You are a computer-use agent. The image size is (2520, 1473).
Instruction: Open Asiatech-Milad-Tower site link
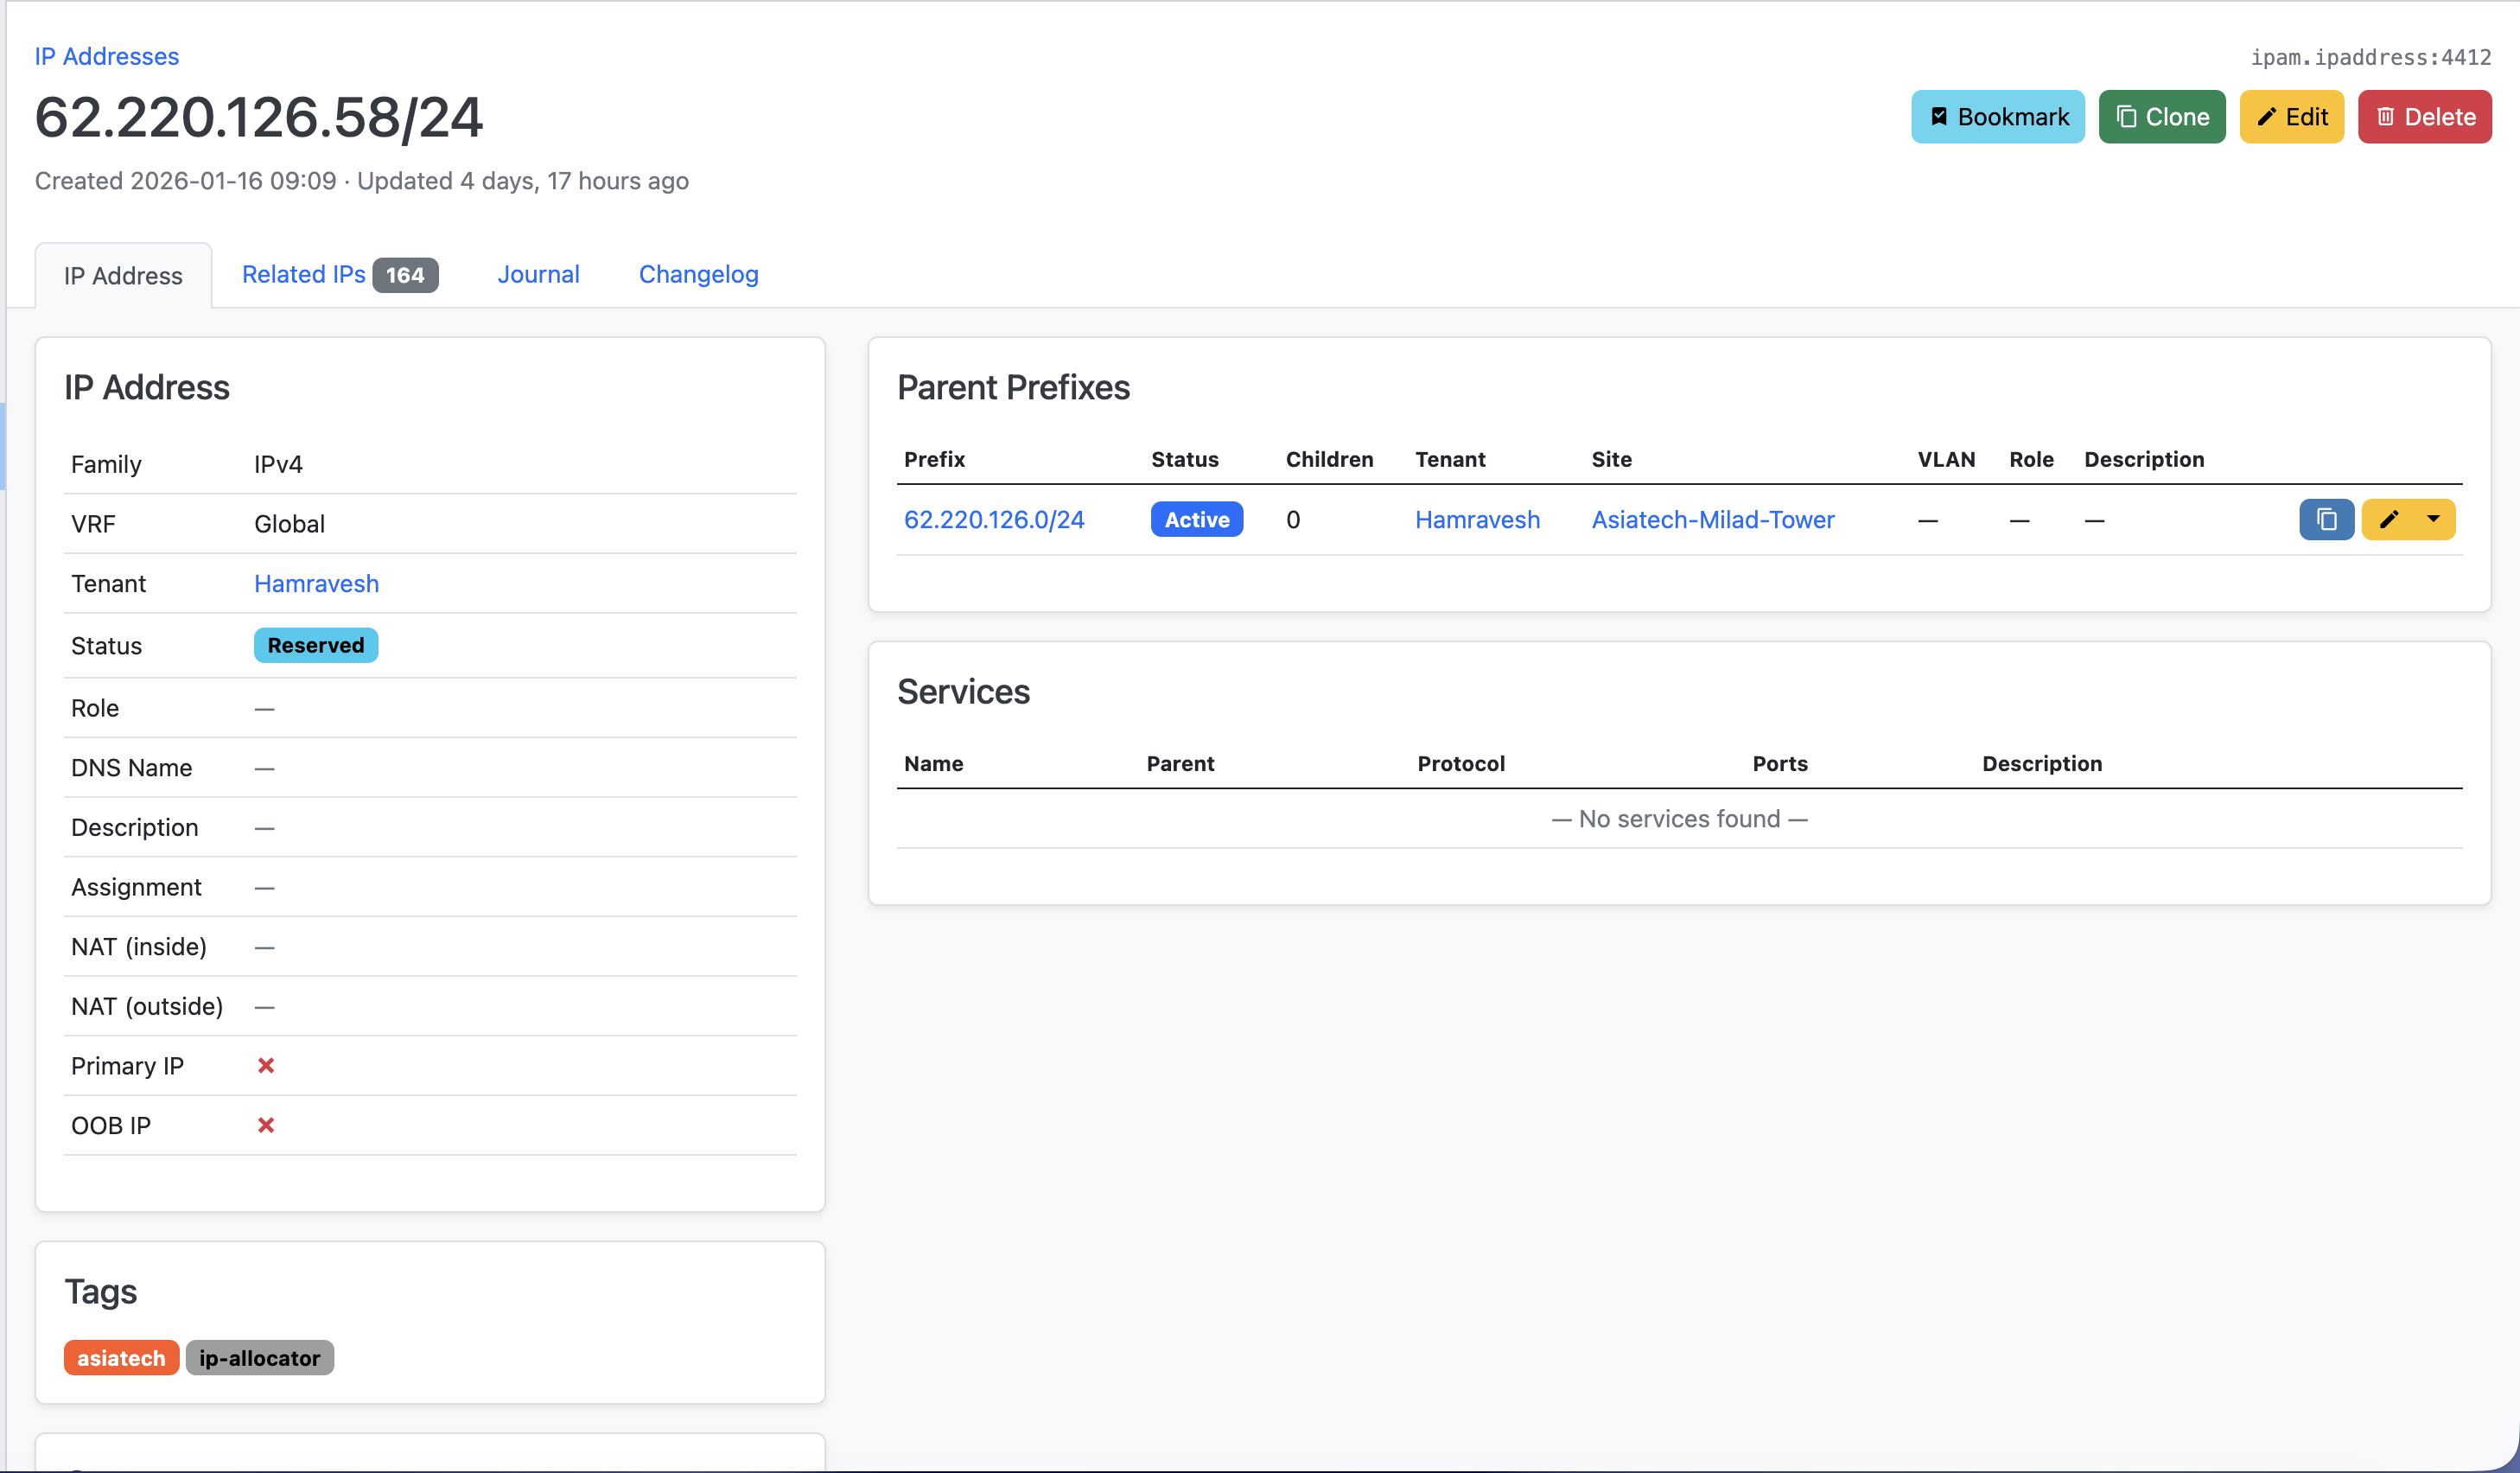[1712, 520]
